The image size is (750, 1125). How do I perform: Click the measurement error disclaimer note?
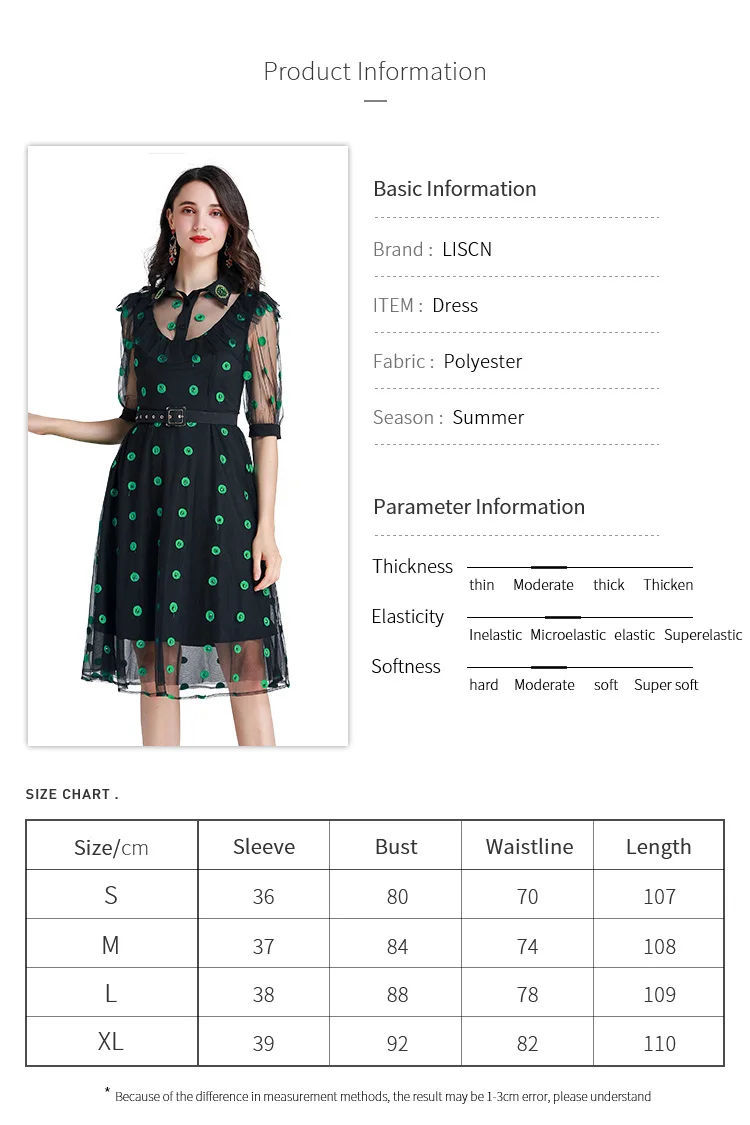(378, 1096)
